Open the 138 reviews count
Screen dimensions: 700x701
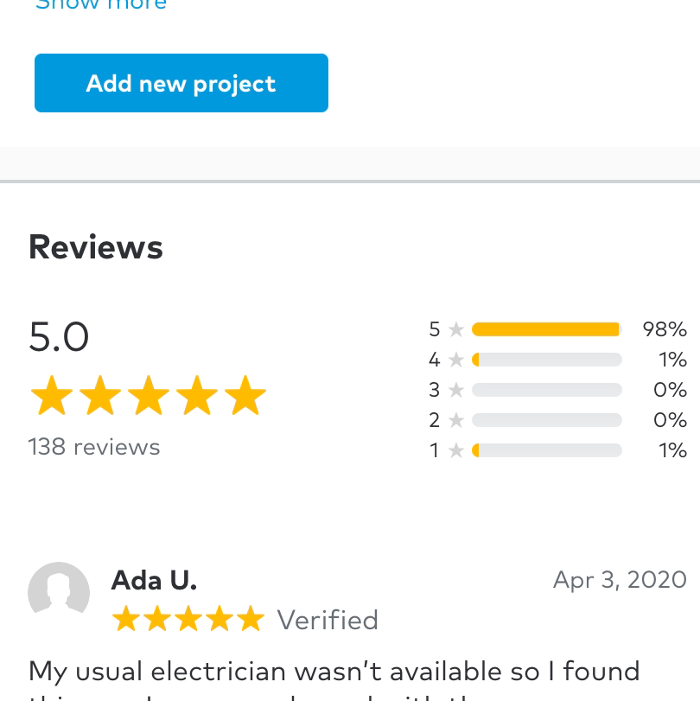(94, 447)
